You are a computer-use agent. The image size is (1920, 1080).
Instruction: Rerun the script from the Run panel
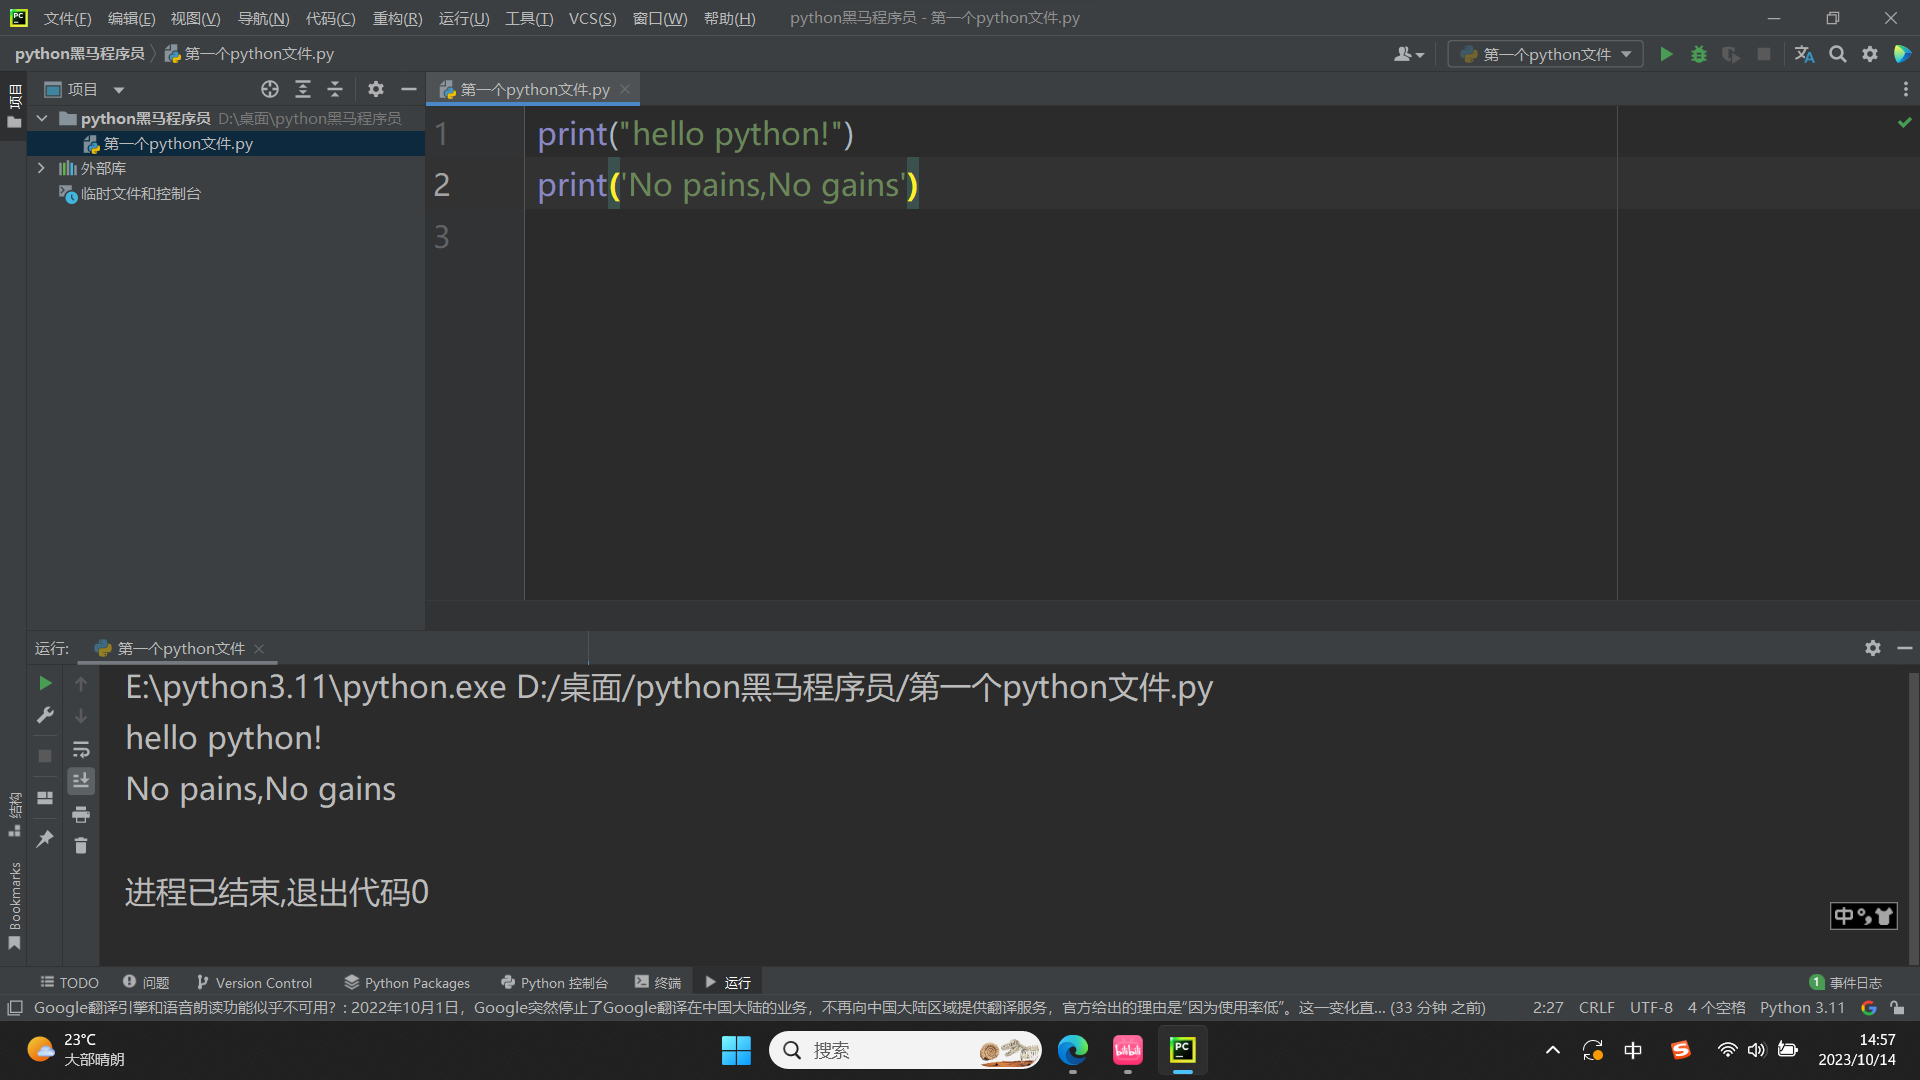point(45,683)
